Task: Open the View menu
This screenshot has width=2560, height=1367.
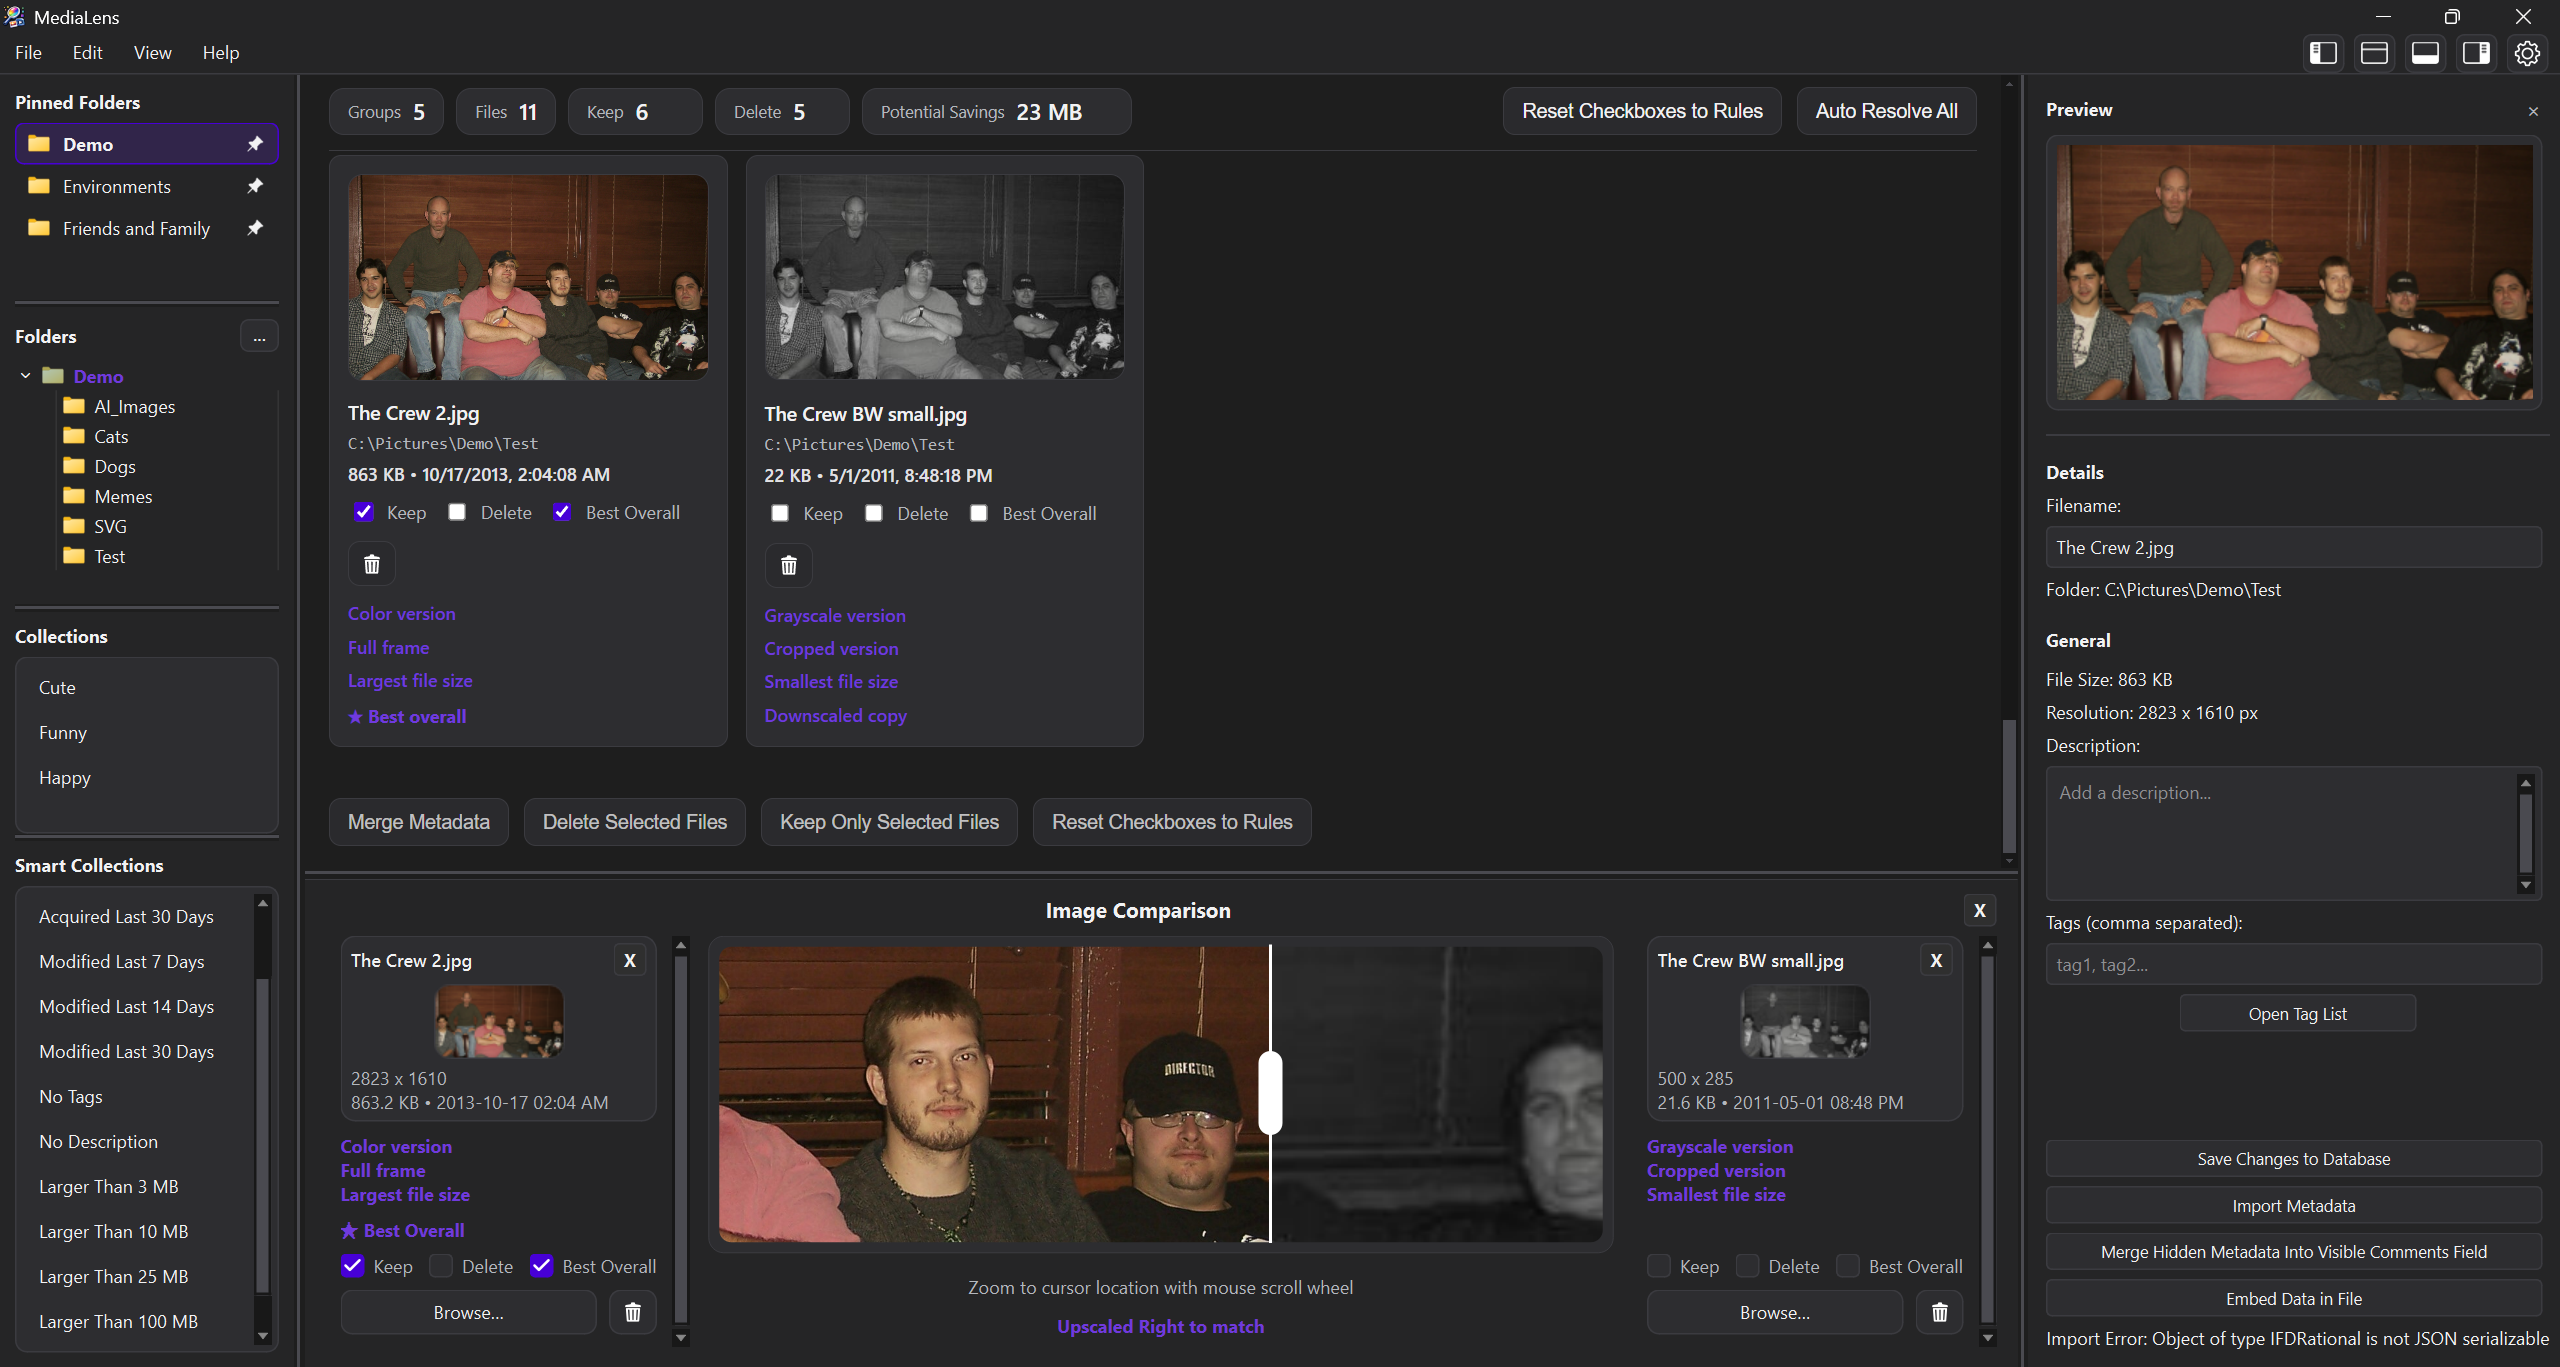Action: [x=152, y=53]
